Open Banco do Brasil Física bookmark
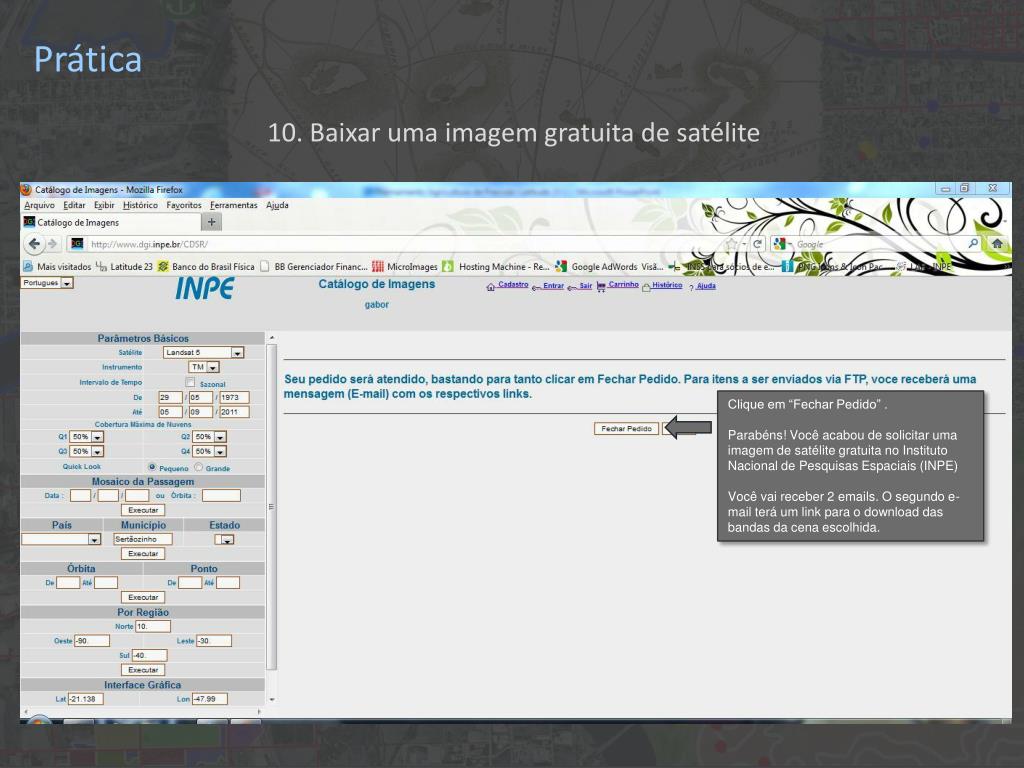Viewport: 1024px width, 768px height. [x=206, y=266]
